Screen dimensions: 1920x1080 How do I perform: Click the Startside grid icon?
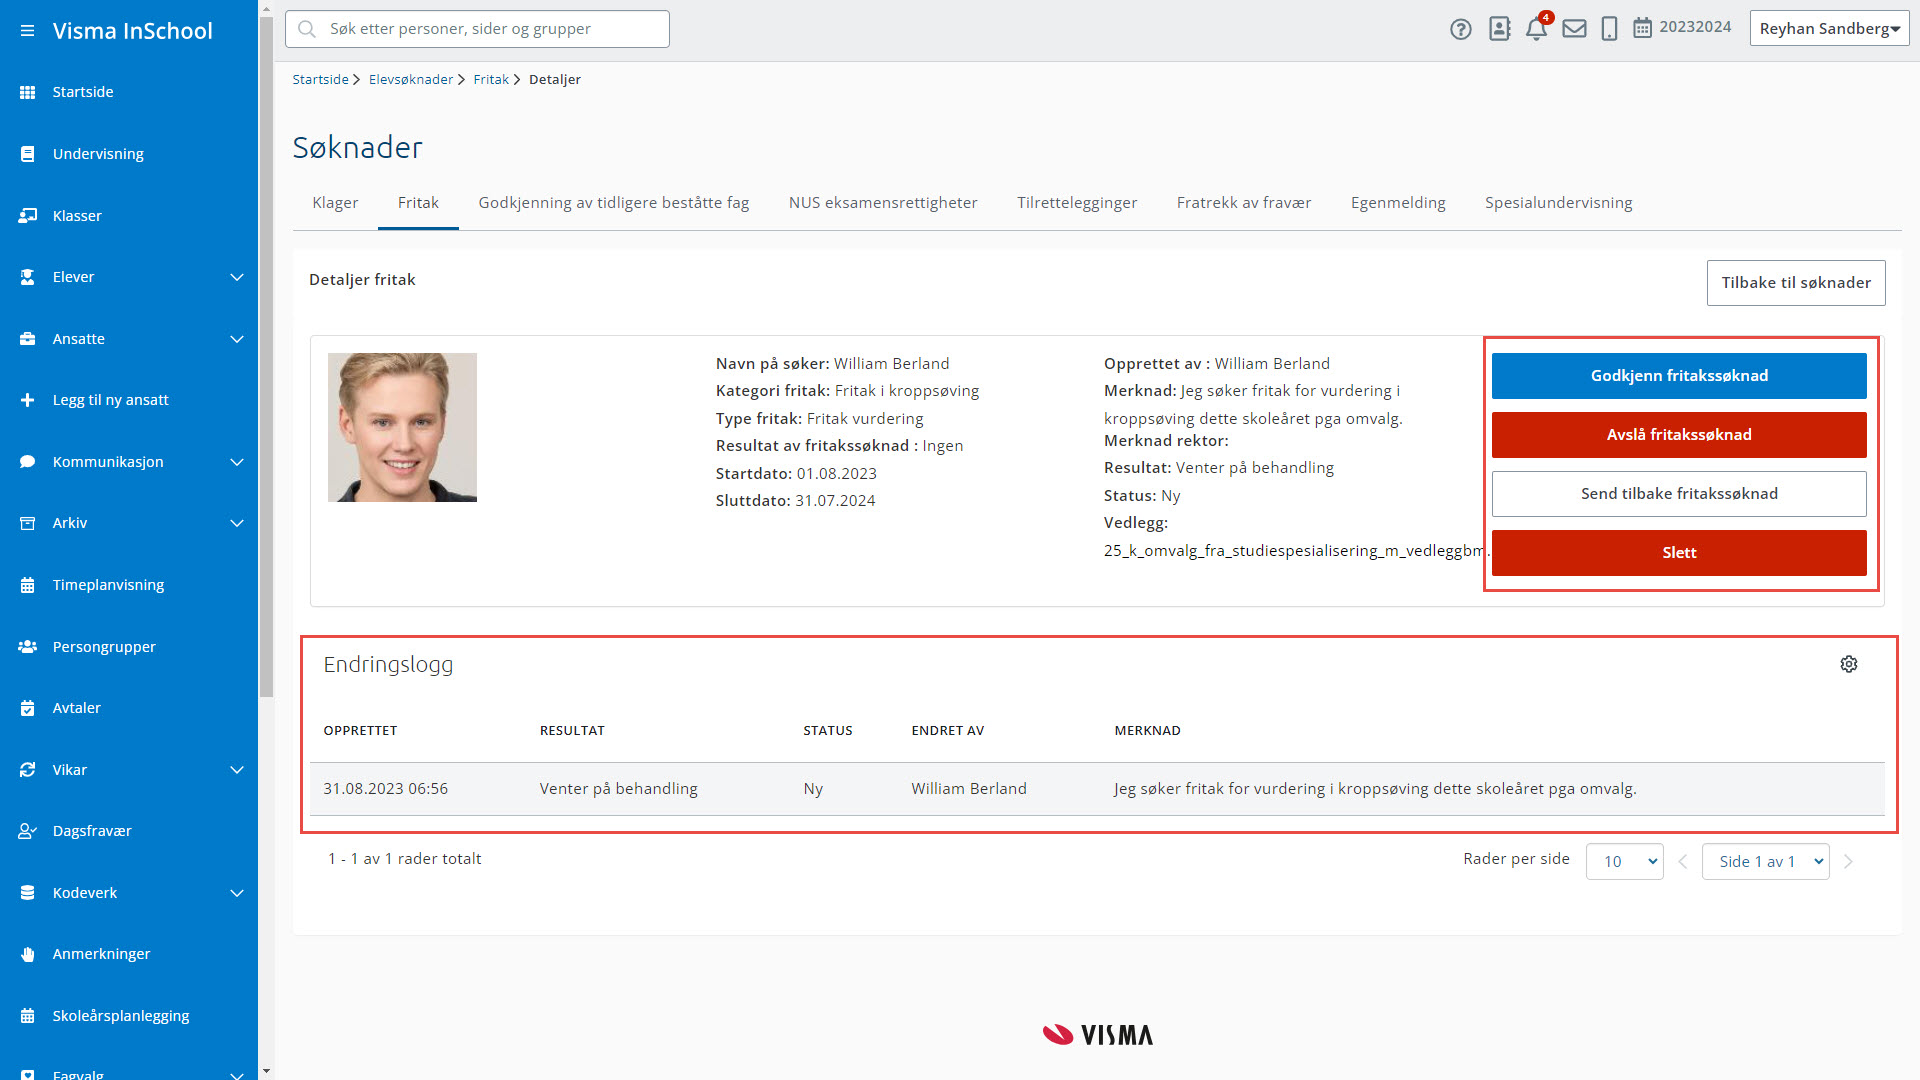click(x=28, y=92)
